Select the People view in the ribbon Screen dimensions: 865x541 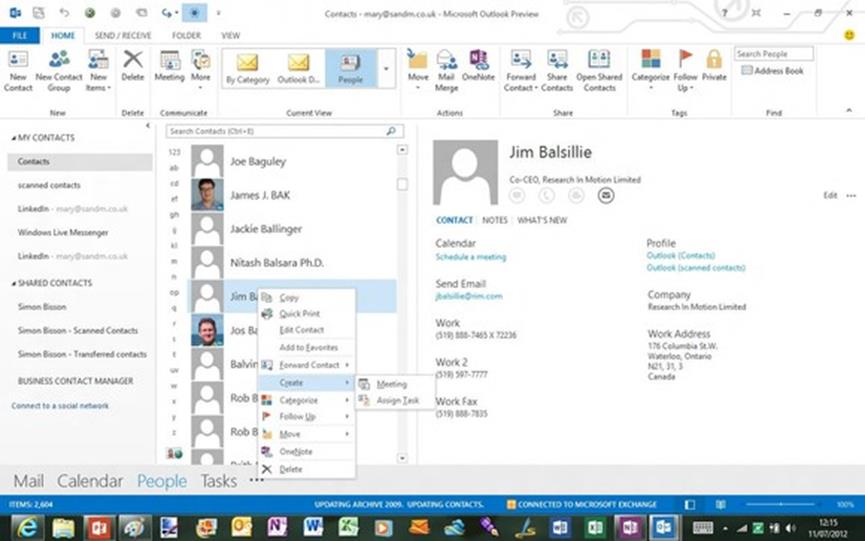click(x=350, y=68)
